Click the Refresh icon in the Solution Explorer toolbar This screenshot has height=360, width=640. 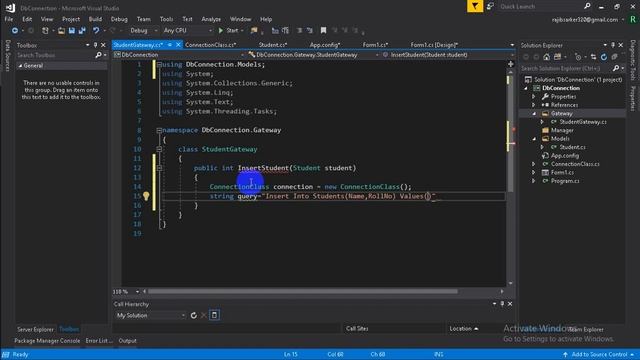click(x=604, y=57)
